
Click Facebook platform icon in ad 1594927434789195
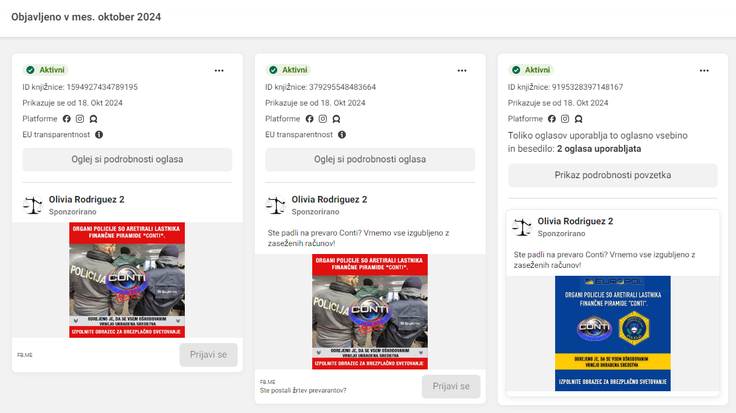click(x=67, y=119)
